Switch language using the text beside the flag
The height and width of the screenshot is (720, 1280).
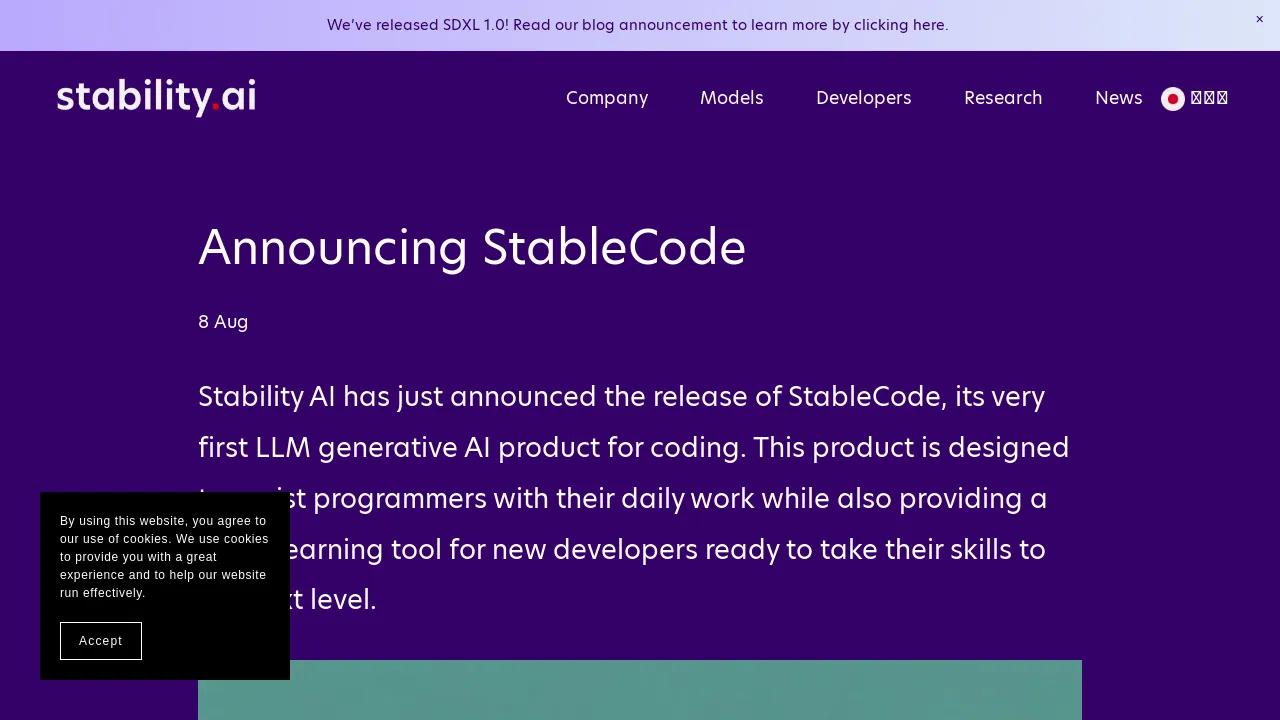(1209, 98)
